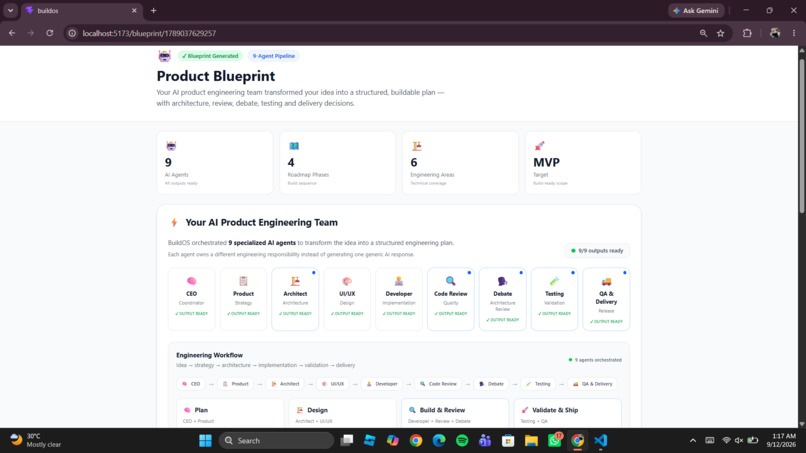Click the Debate chip in workflow pipeline

click(491, 384)
